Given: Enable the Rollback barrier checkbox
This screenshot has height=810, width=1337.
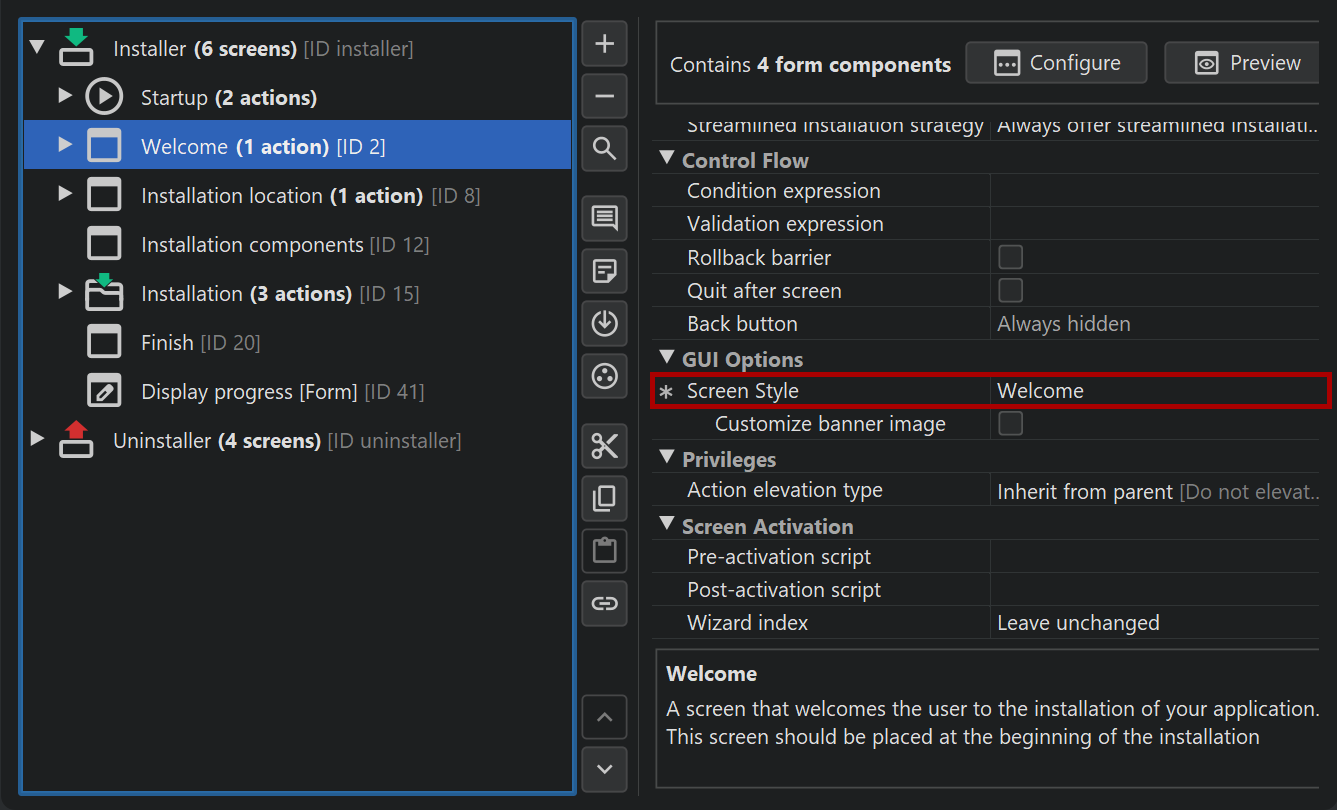Looking at the screenshot, I should click(x=1011, y=257).
